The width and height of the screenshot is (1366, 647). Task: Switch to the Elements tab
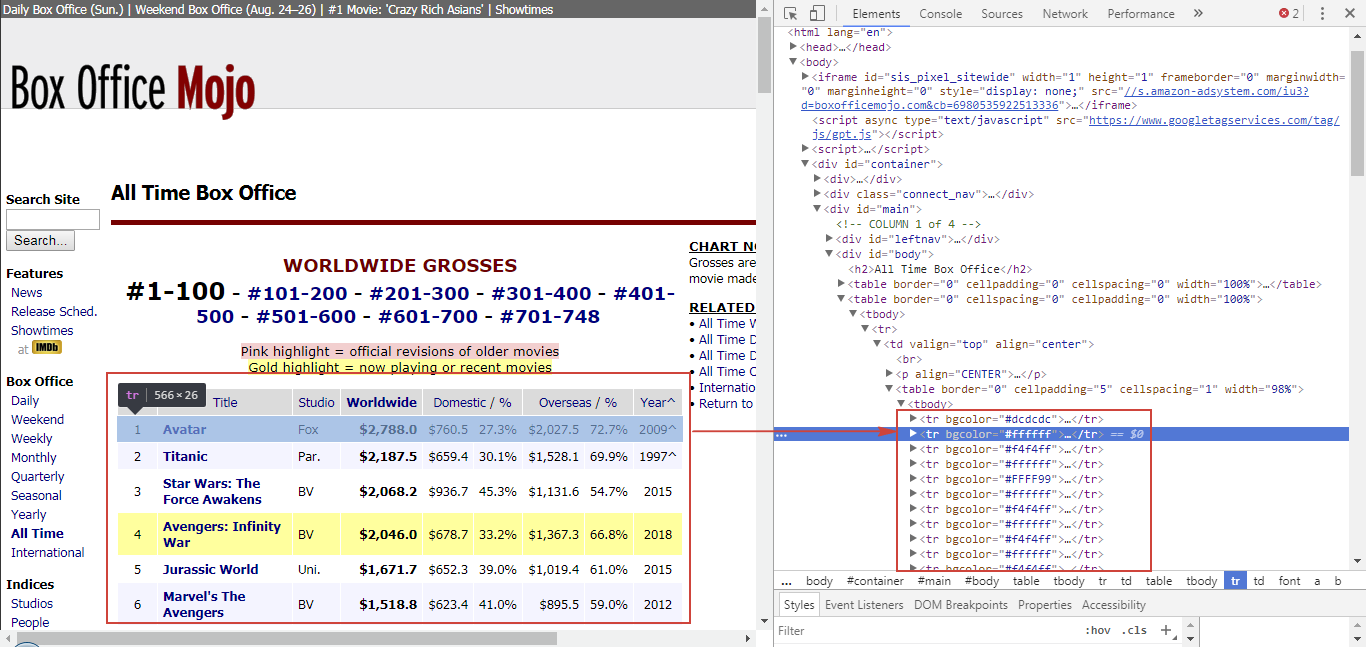click(x=876, y=14)
